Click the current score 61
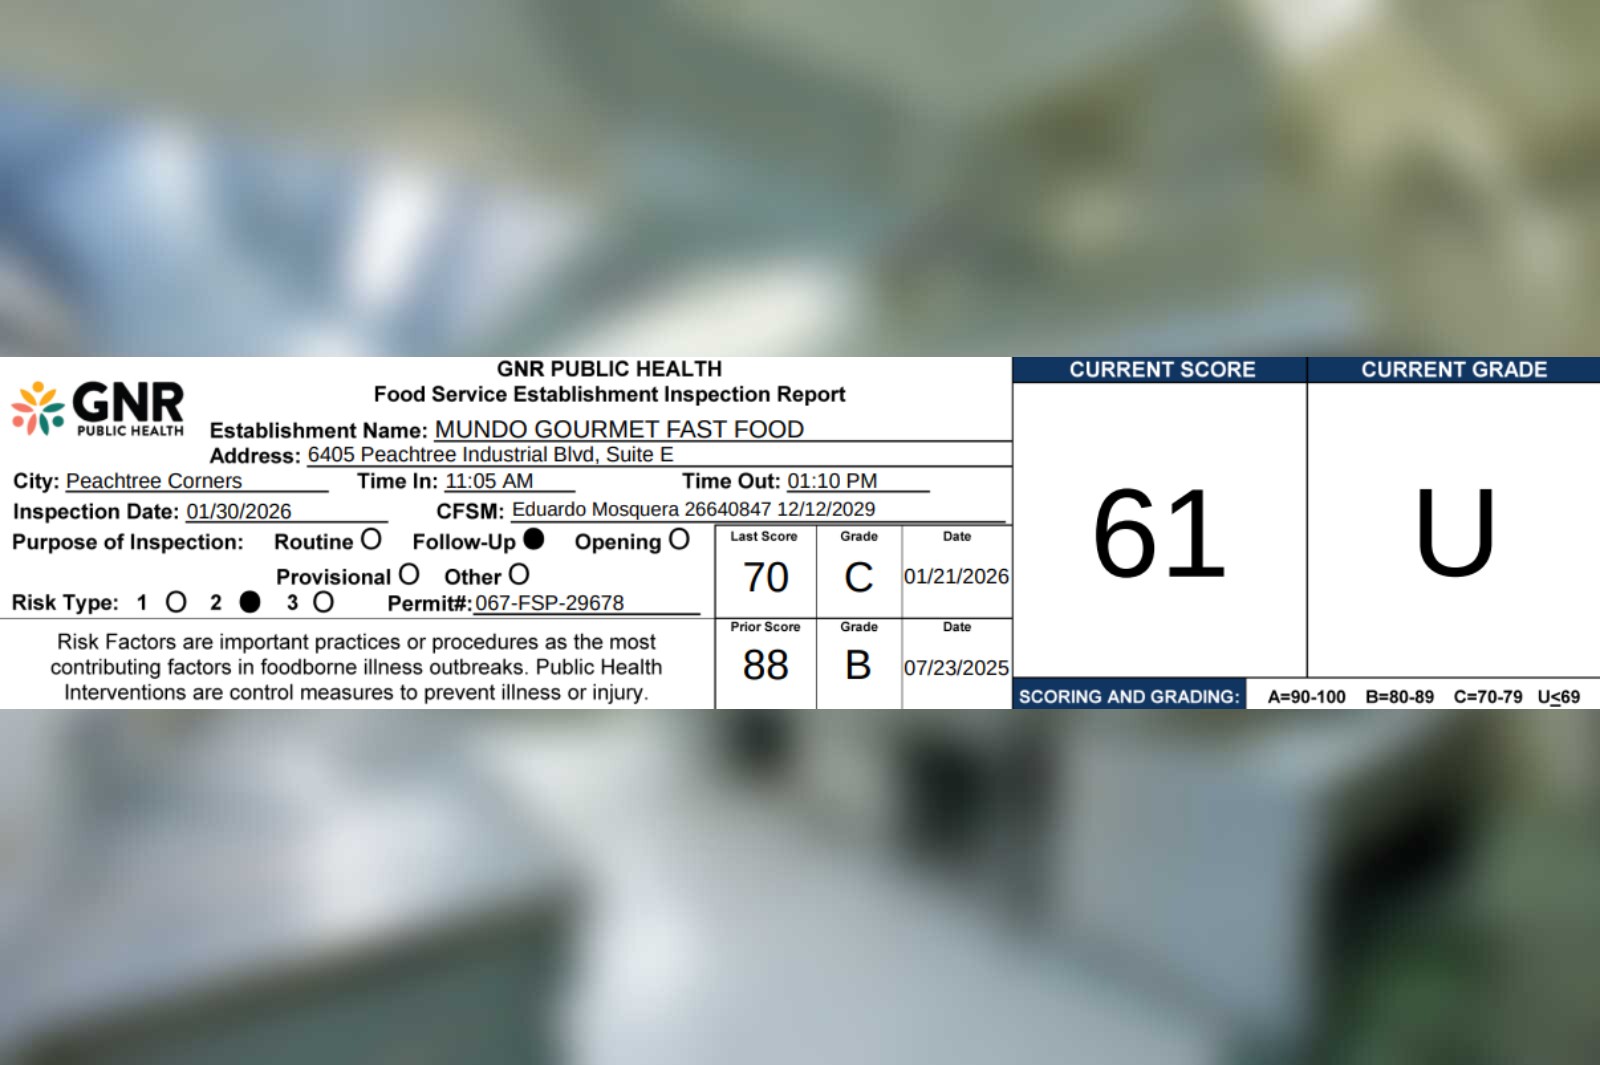The width and height of the screenshot is (1600, 1065). 1159,533
